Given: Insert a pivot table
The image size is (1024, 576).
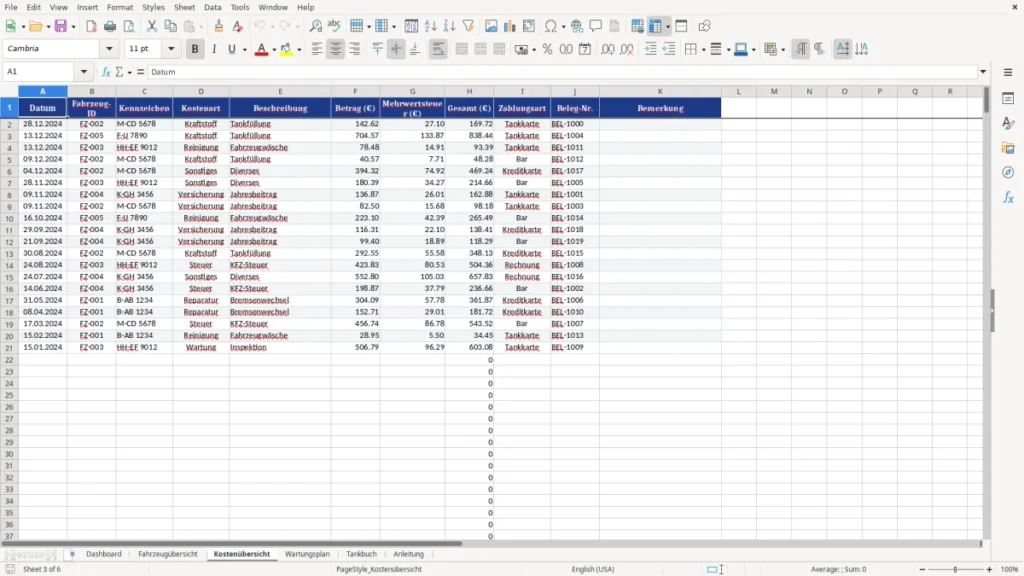Looking at the screenshot, I should coord(529,26).
